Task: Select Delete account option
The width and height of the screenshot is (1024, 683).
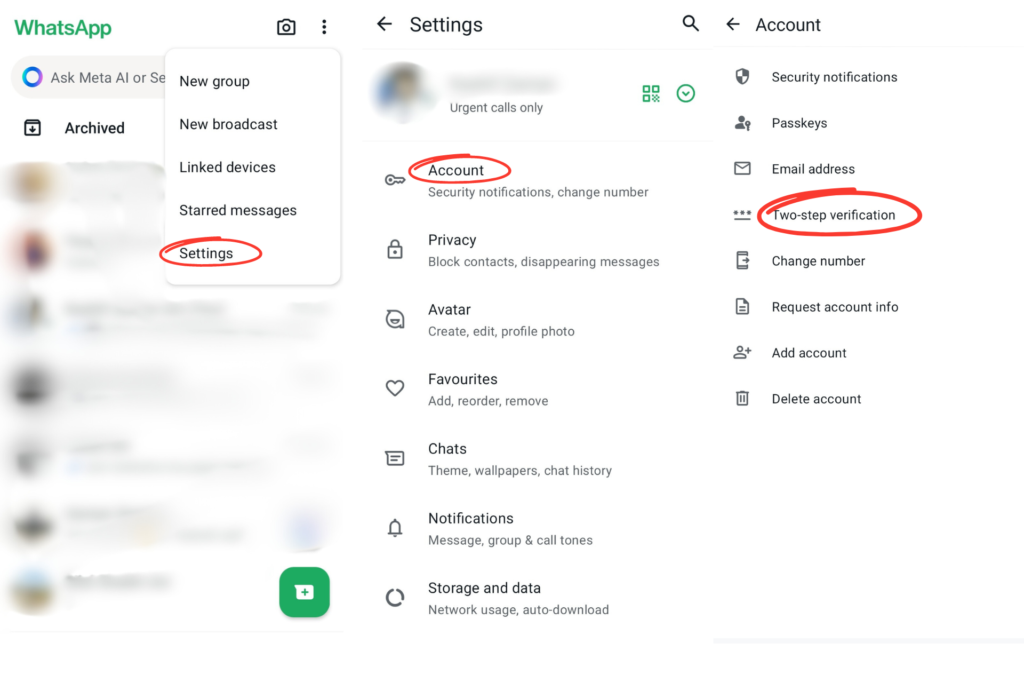Action: (869, 398)
